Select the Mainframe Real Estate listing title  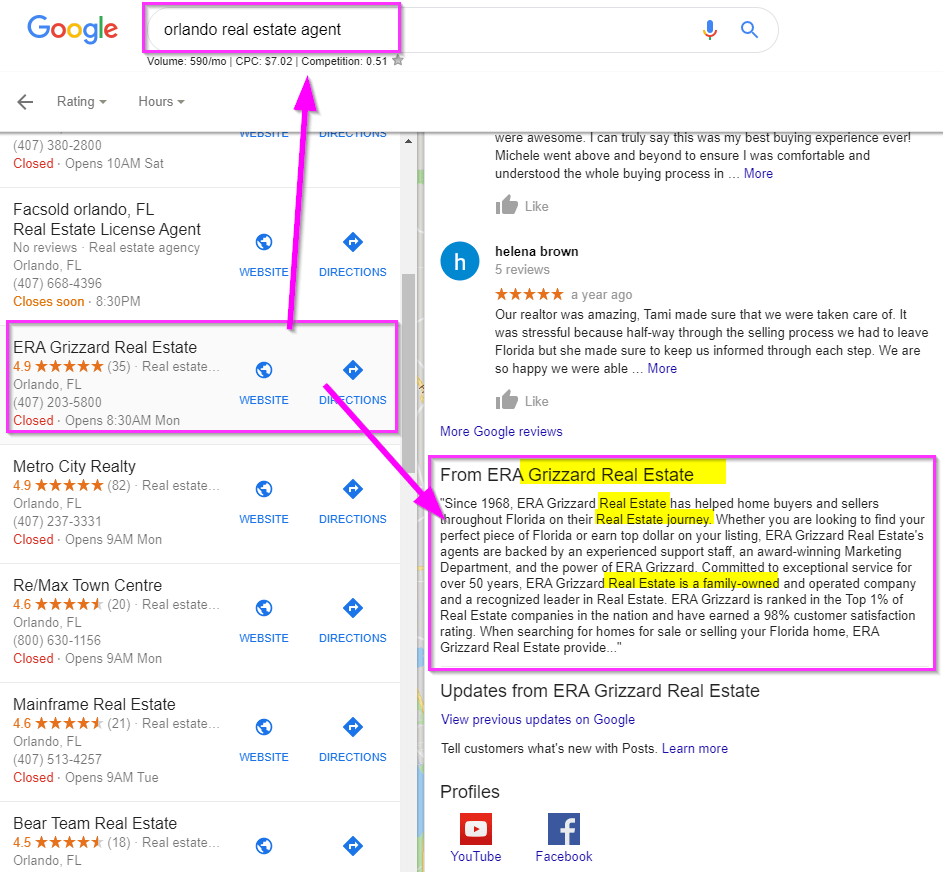(94, 705)
